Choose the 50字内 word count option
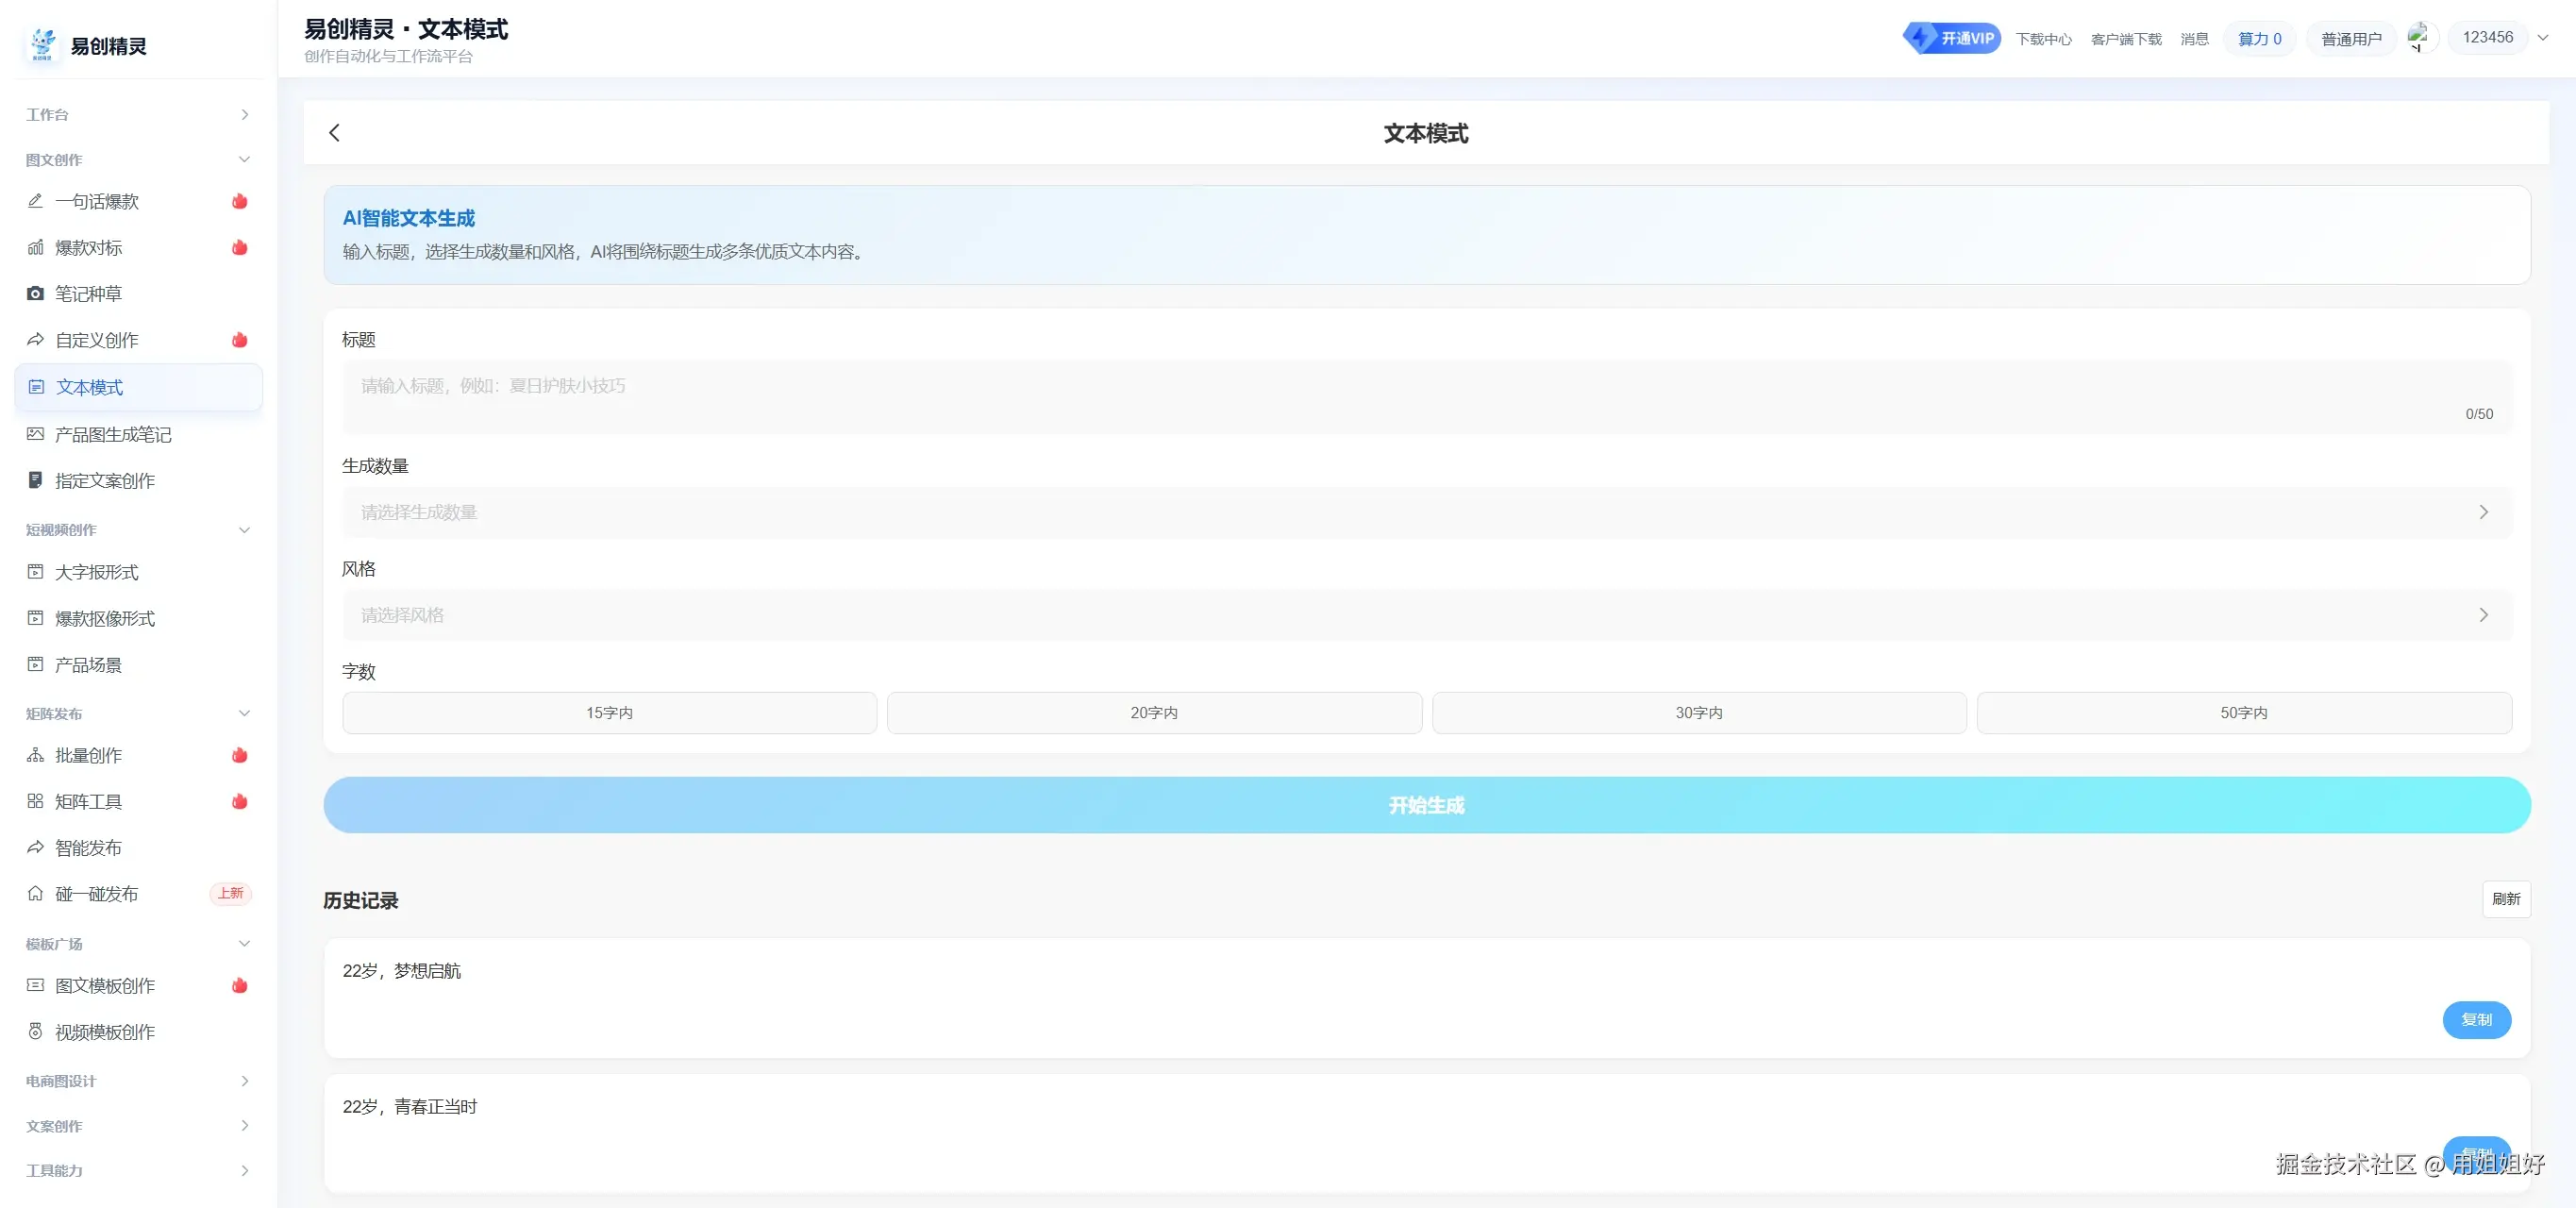This screenshot has height=1208, width=2576. tap(2243, 713)
